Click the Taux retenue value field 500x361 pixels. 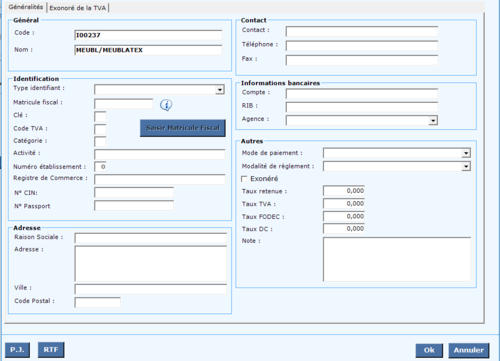(344, 191)
